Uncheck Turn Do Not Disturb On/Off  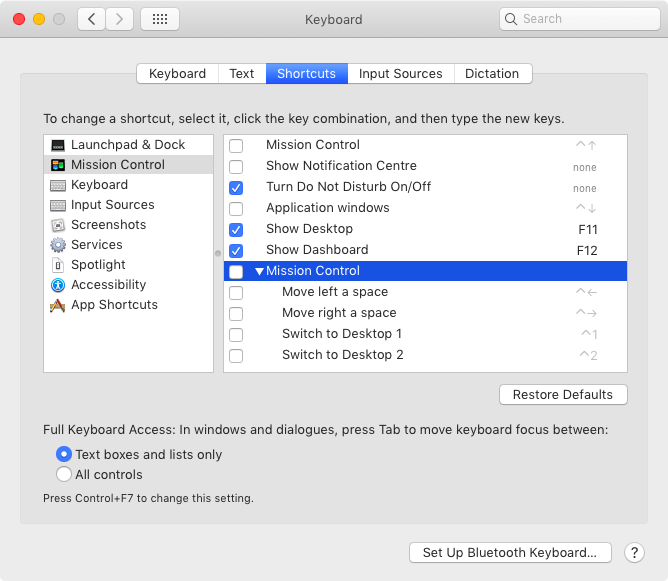(236, 187)
